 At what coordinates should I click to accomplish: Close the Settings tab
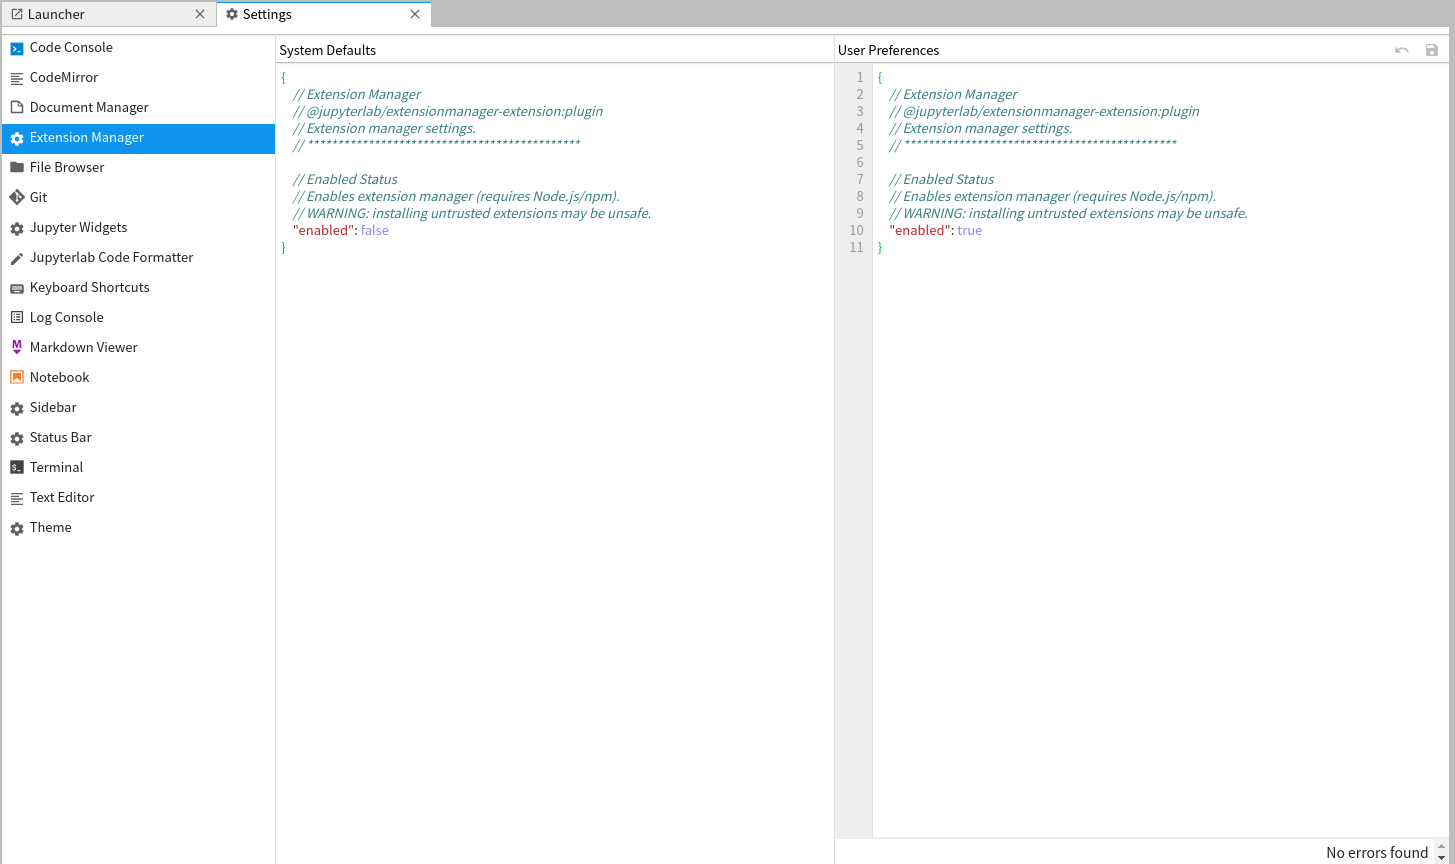pos(415,14)
